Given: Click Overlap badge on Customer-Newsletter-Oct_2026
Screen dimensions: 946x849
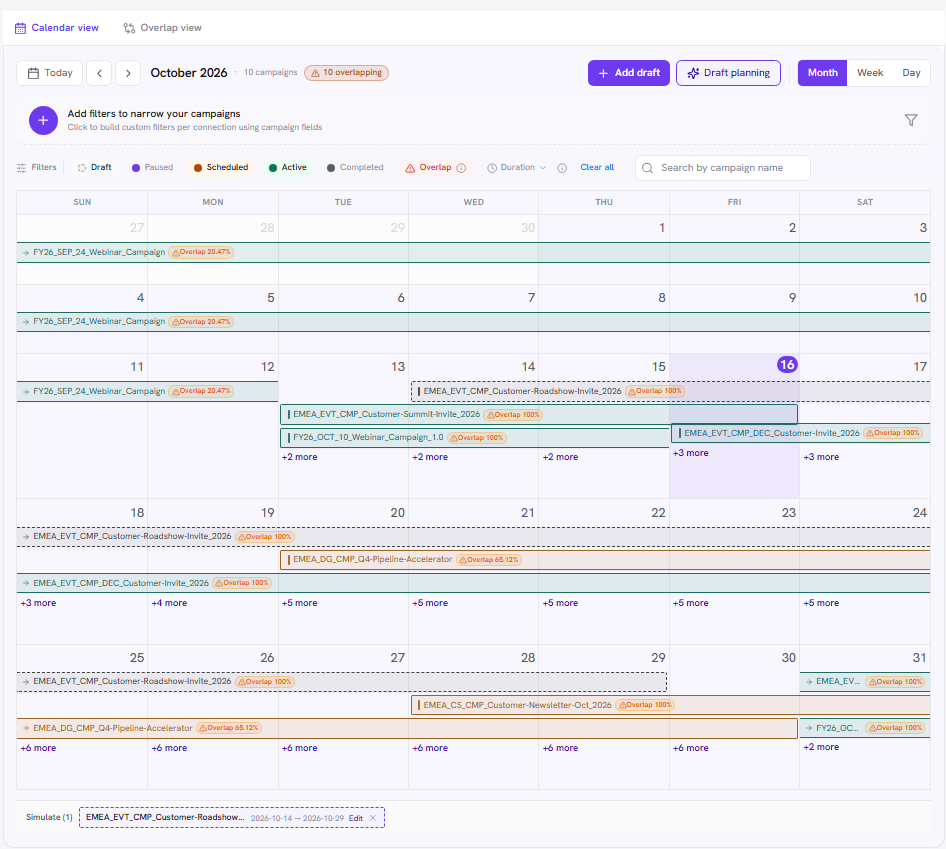Looking at the screenshot, I should [645, 705].
